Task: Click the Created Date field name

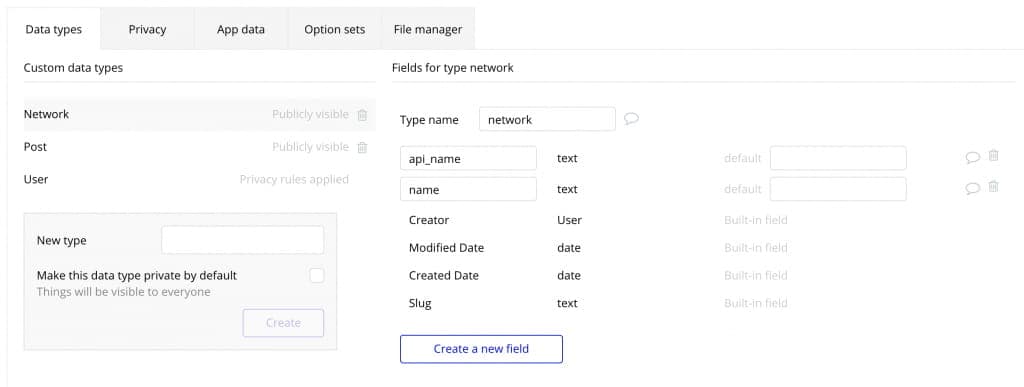Action: pyautogui.click(x=443, y=275)
